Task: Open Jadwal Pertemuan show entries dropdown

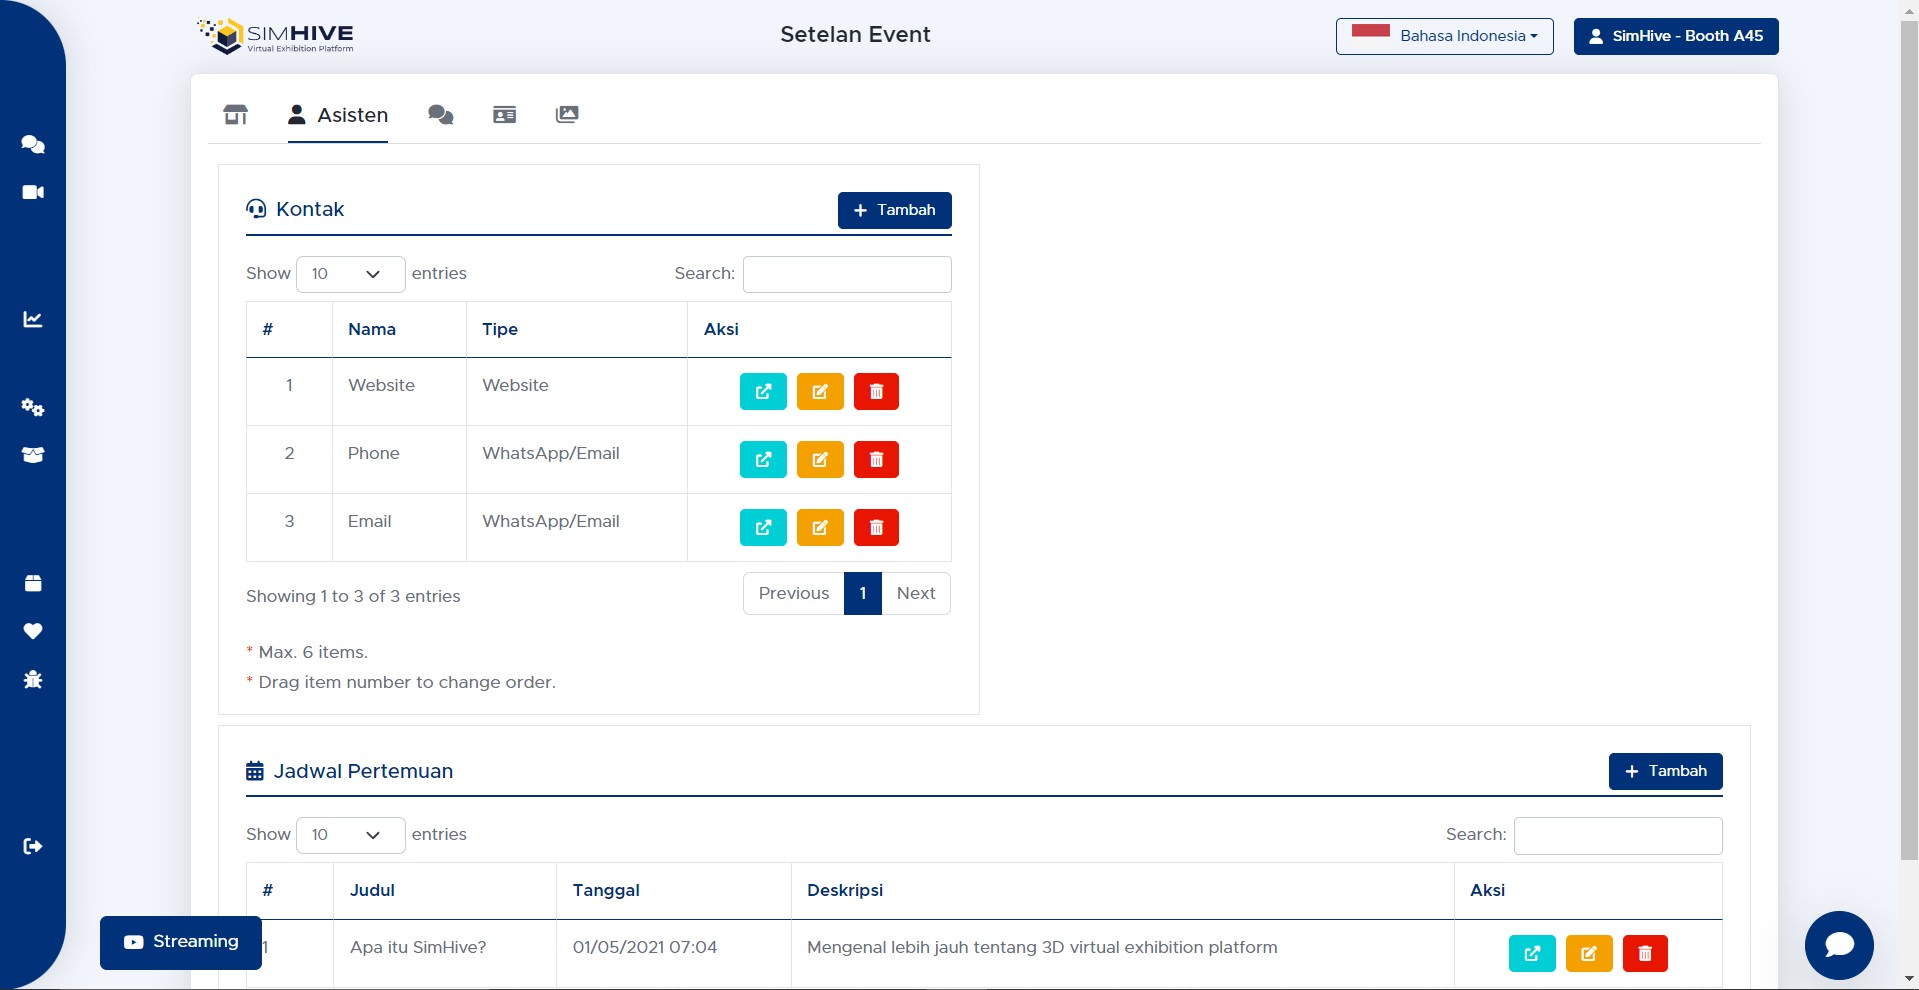Action: click(350, 835)
